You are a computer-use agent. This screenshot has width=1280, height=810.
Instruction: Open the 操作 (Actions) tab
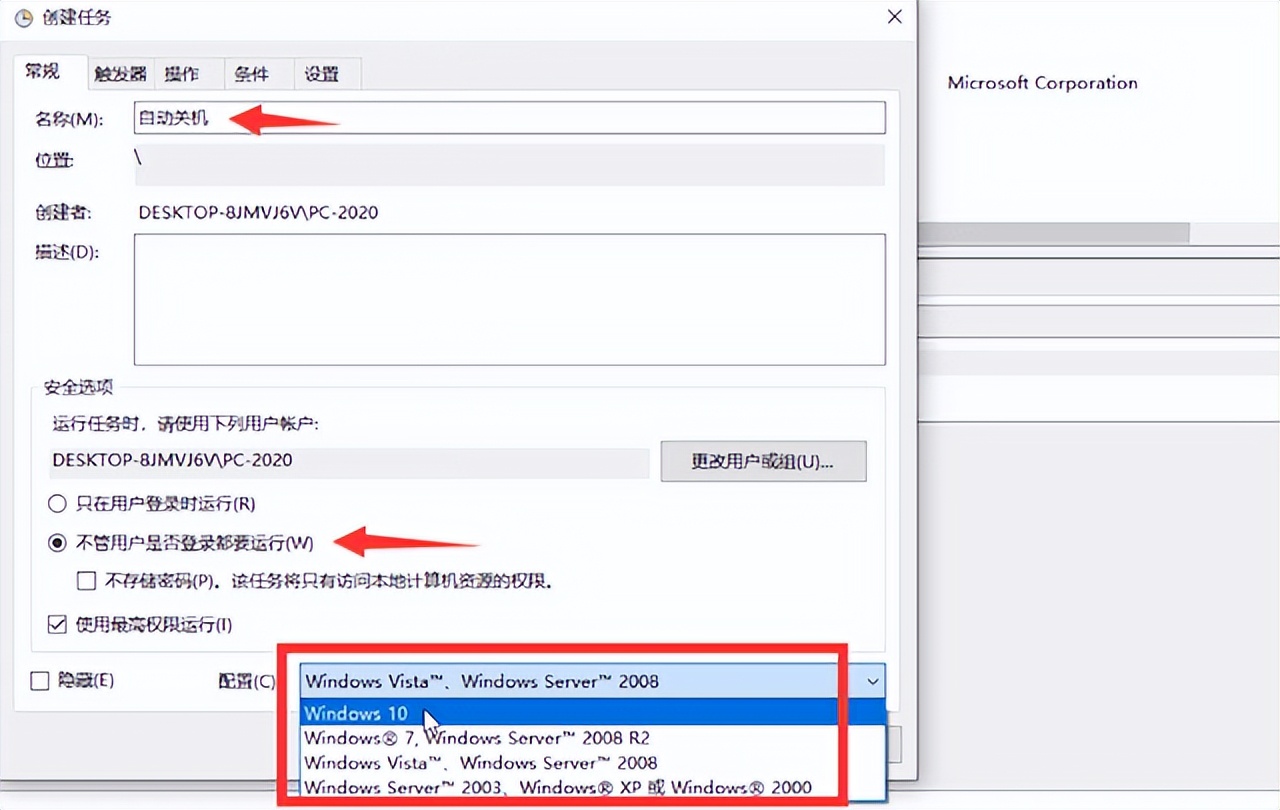point(188,73)
